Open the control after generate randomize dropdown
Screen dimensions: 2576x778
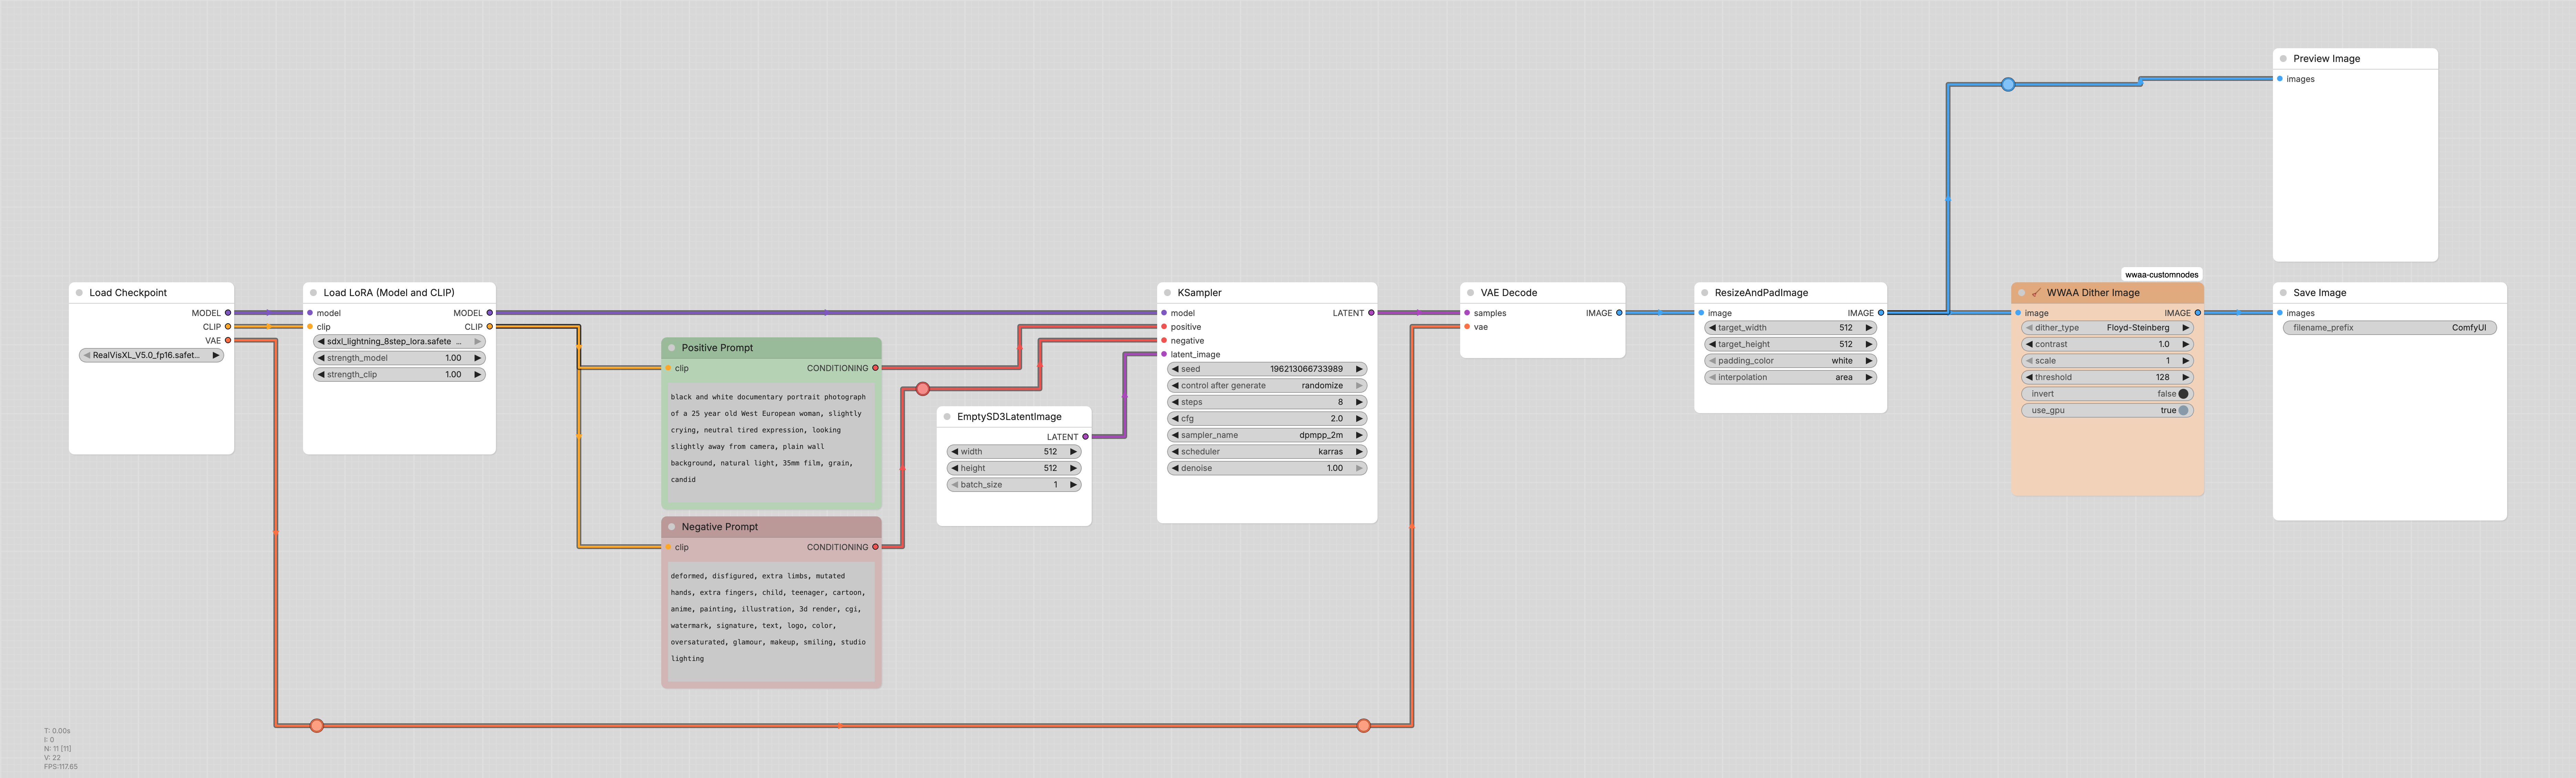coord(1267,386)
